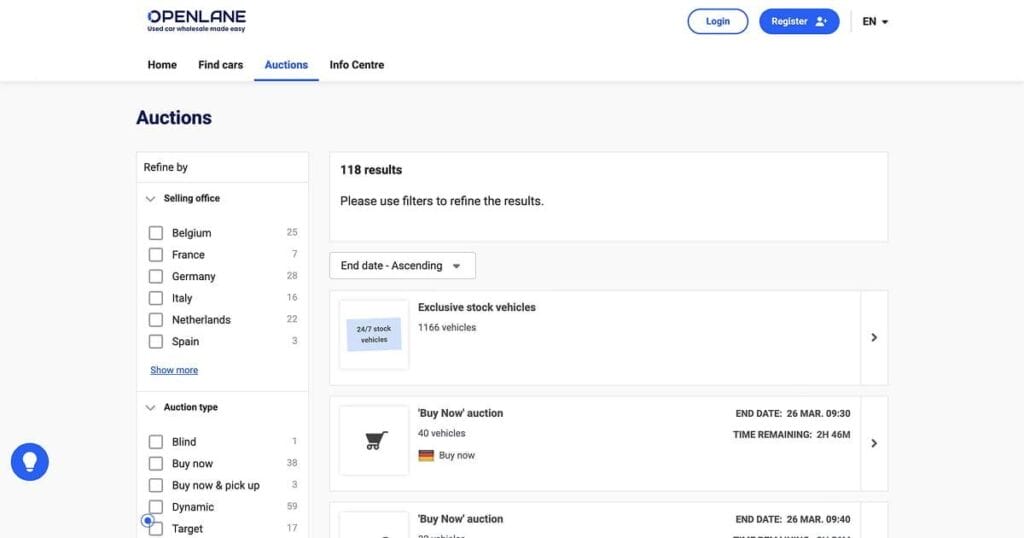Click the lightbulb help icon
1024x538 pixels.
(30, 462)
